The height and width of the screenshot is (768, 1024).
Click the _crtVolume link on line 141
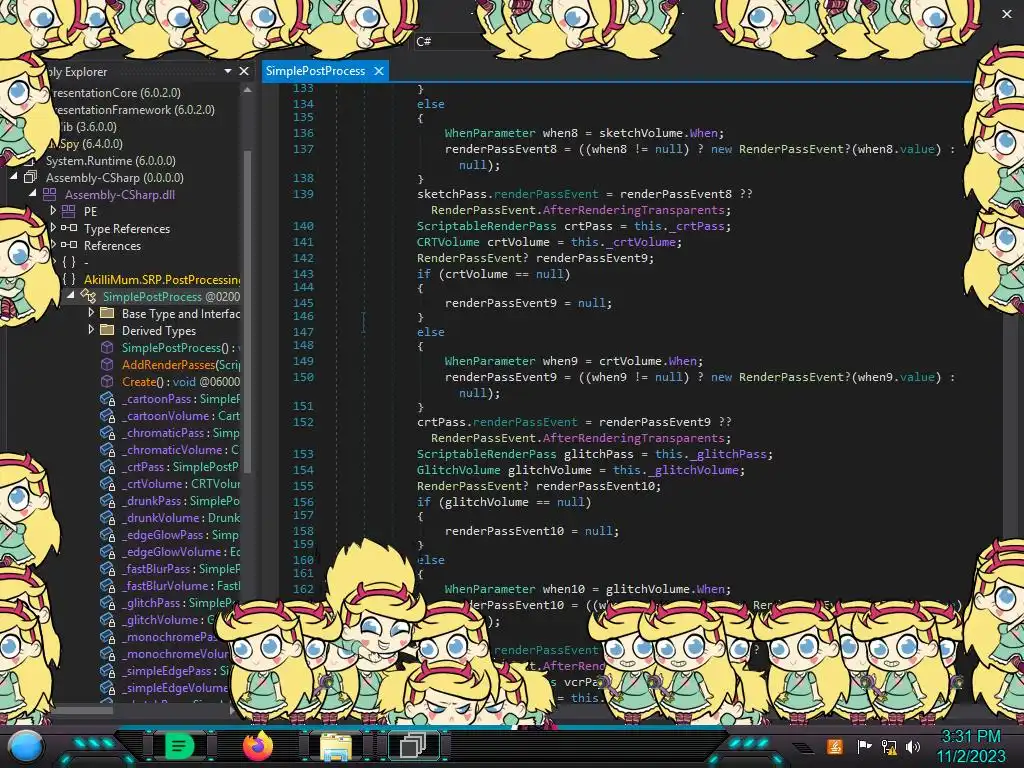[640, 242]
